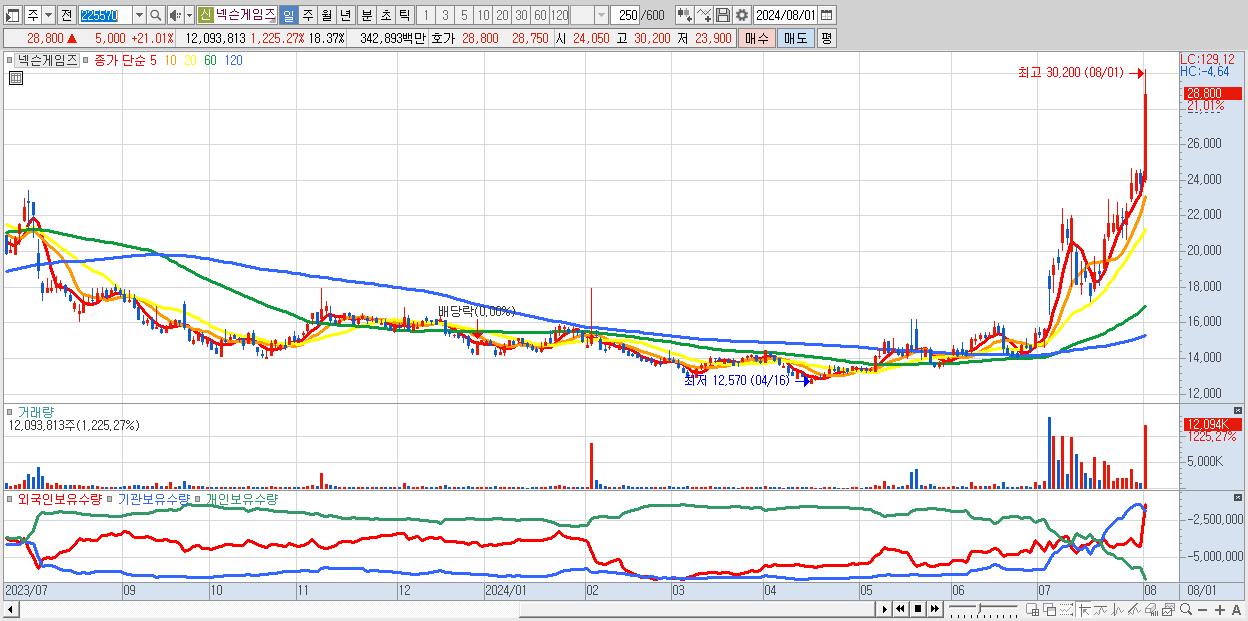The width and height of the screenshot is (1248, 621).
Task: Click the red 매수 buy button
Action: click(x=757, y=38)
